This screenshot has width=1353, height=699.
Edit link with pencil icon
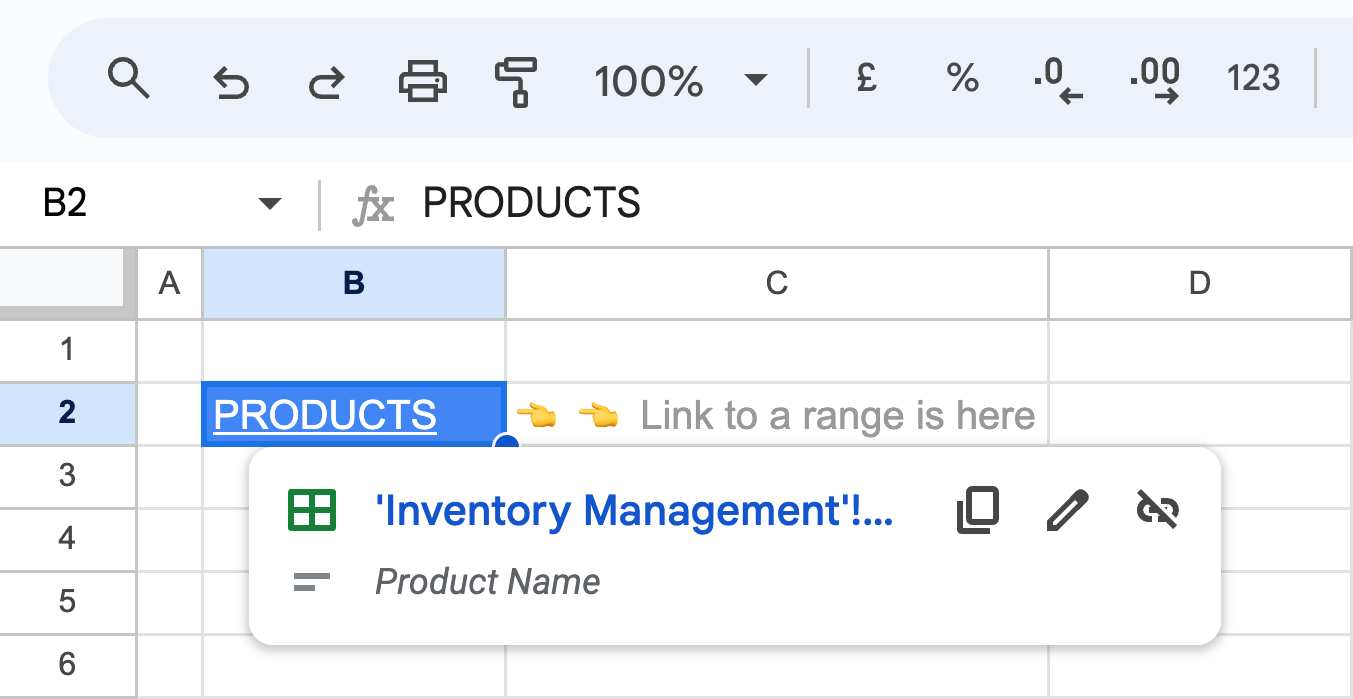[1067, 511]
